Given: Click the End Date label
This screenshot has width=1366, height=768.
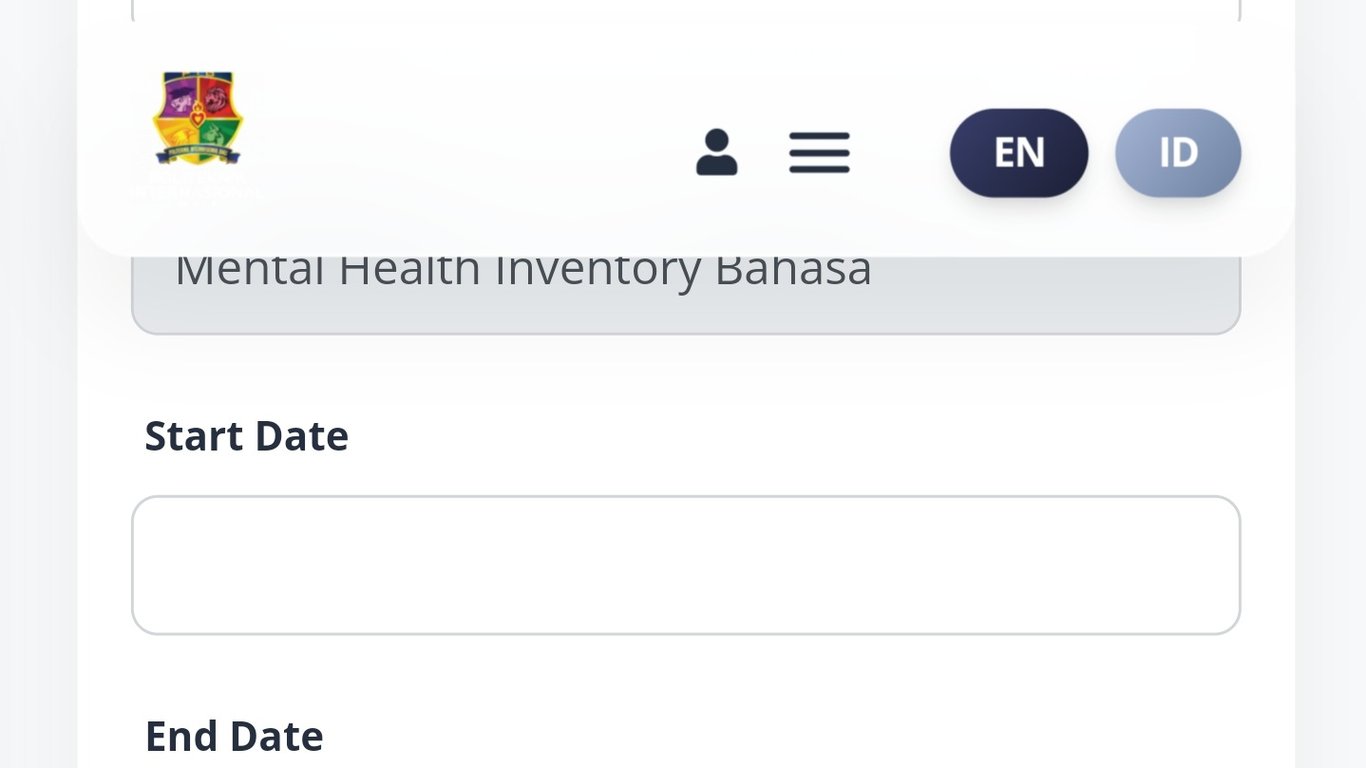Looking at the screenshot, I should click(x=234, y=736).
